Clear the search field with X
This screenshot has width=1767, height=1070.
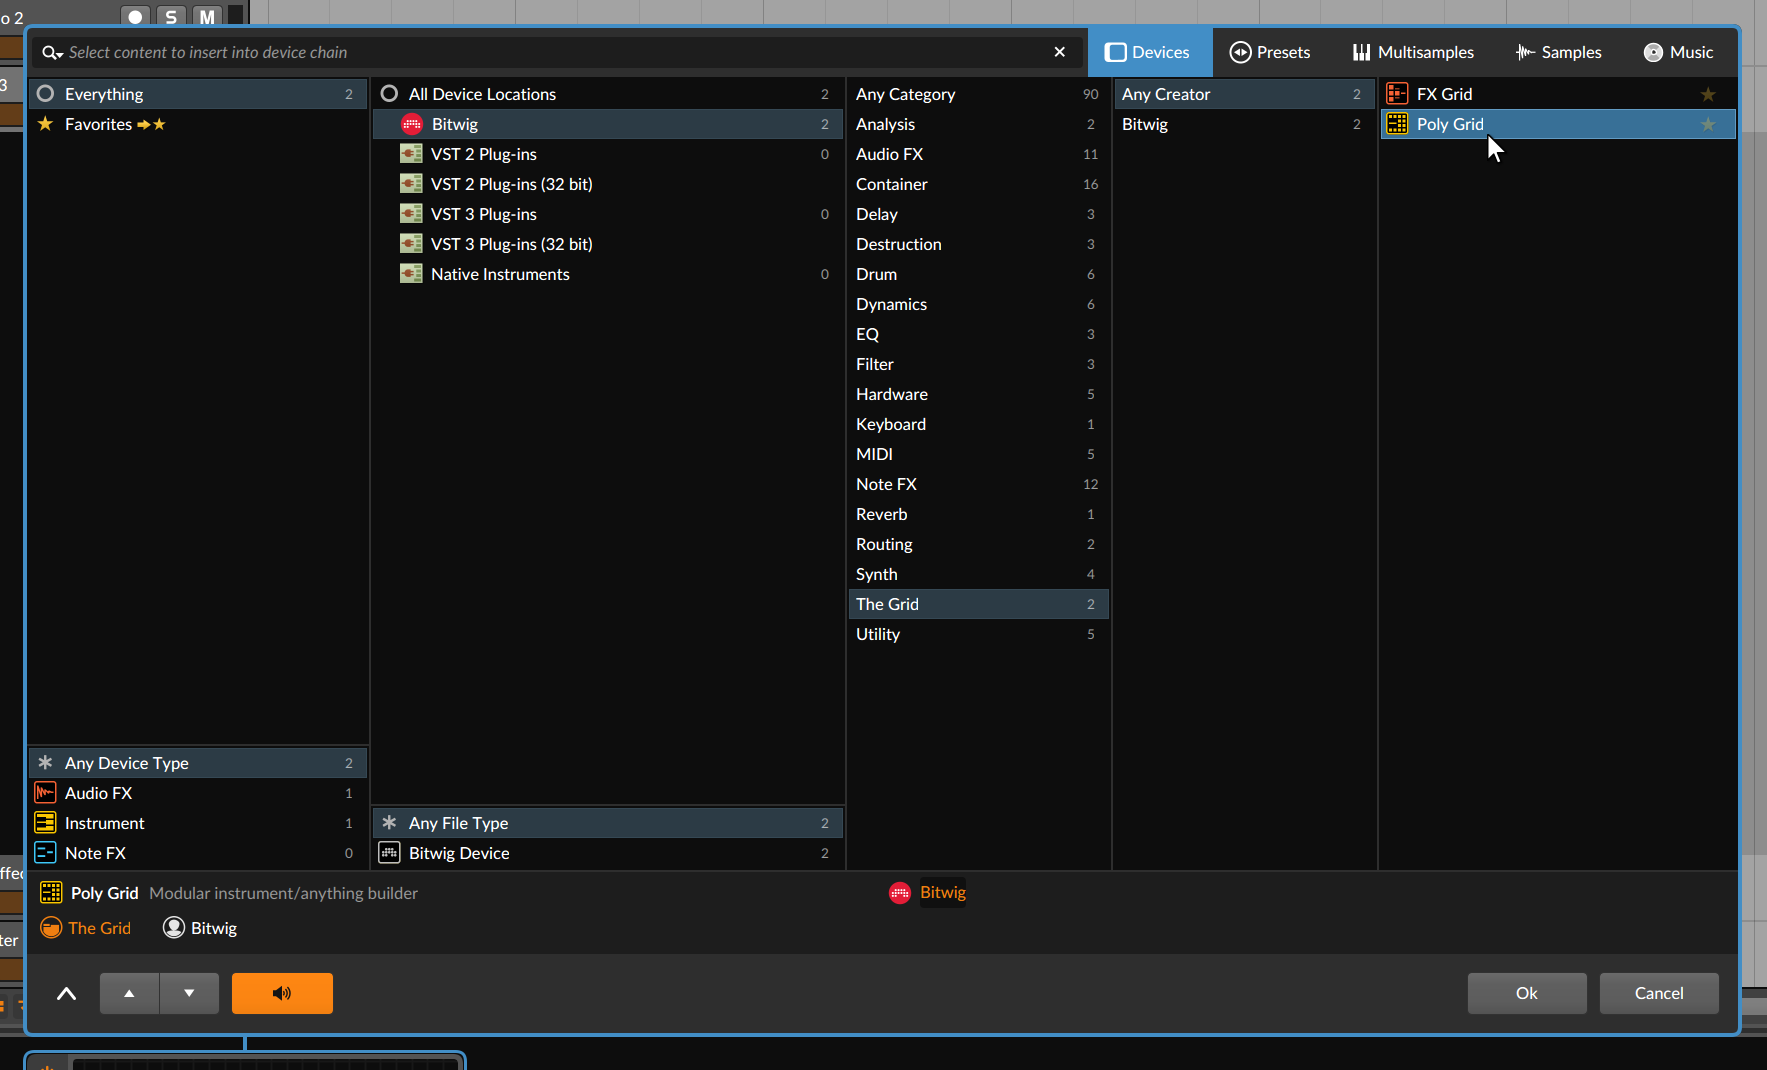1060,52
